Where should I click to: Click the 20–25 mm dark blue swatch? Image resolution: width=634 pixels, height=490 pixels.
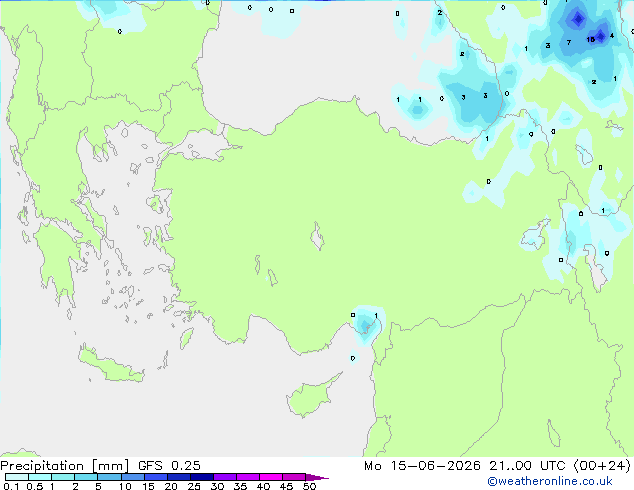pos(178,477)
